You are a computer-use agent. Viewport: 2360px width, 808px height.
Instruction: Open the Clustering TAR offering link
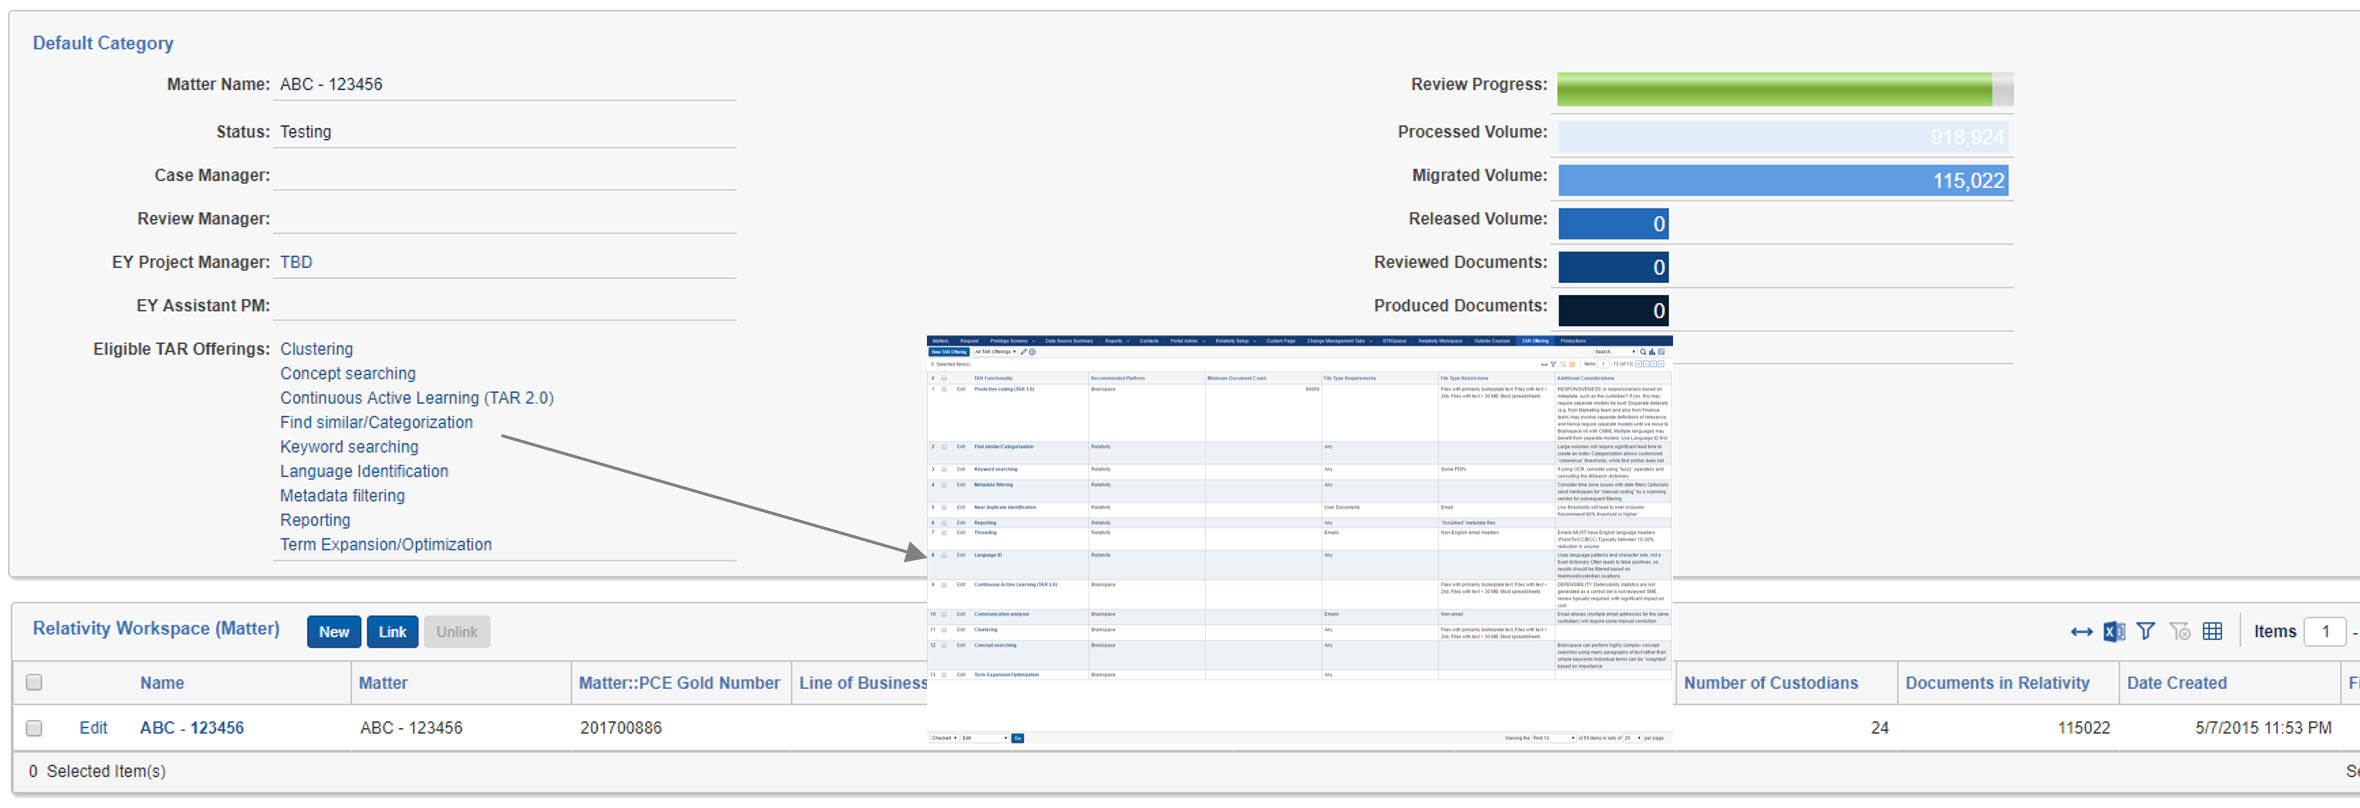tap(316, 349)
